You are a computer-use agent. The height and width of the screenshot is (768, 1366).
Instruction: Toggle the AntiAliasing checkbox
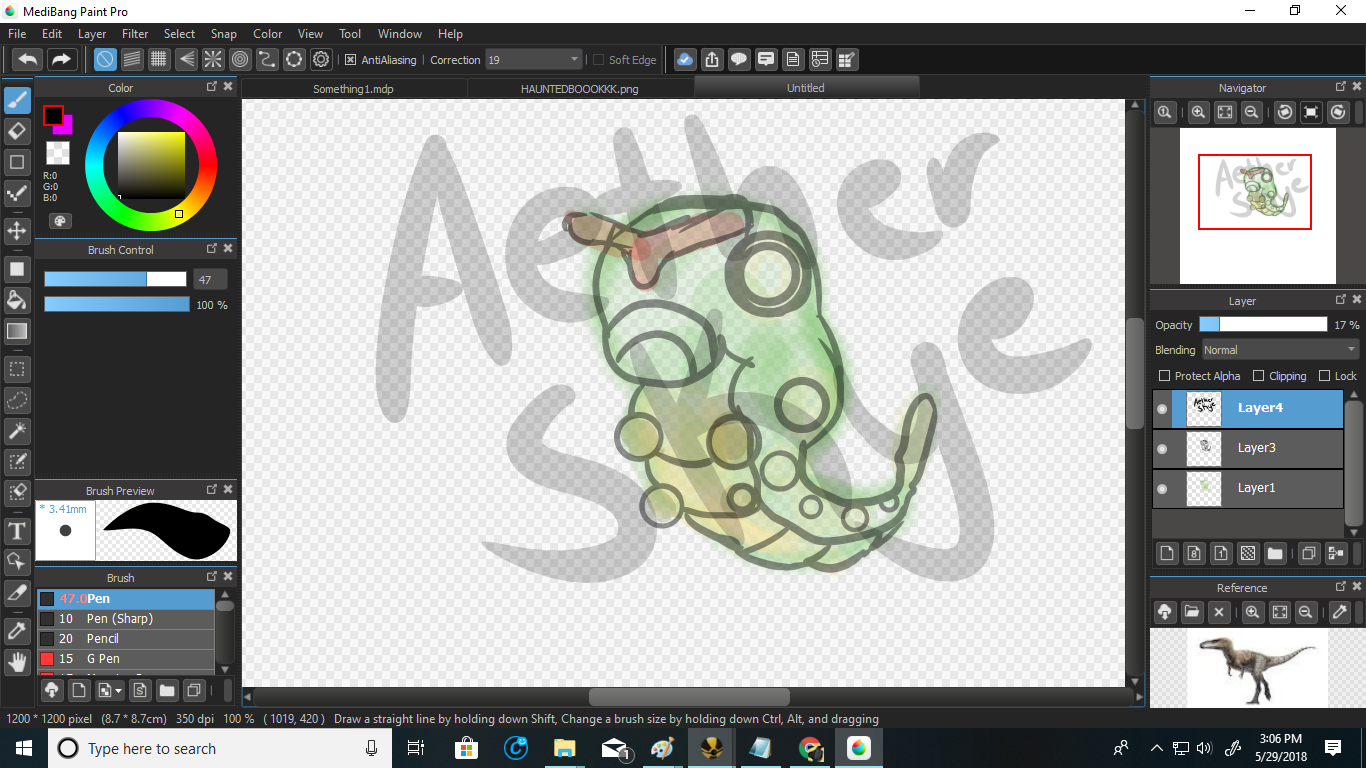350,60
